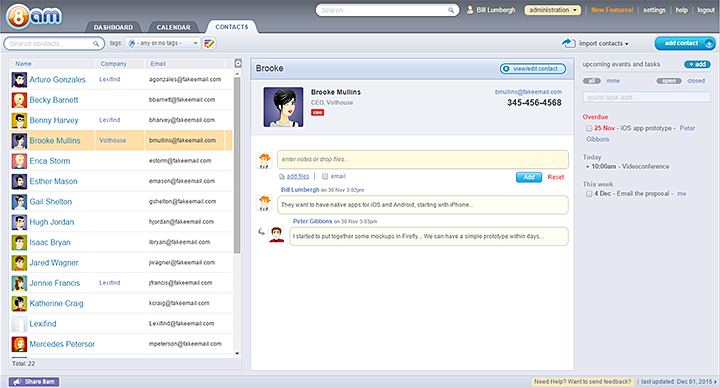Sort contacts by the Email column header

coord(158,64)
